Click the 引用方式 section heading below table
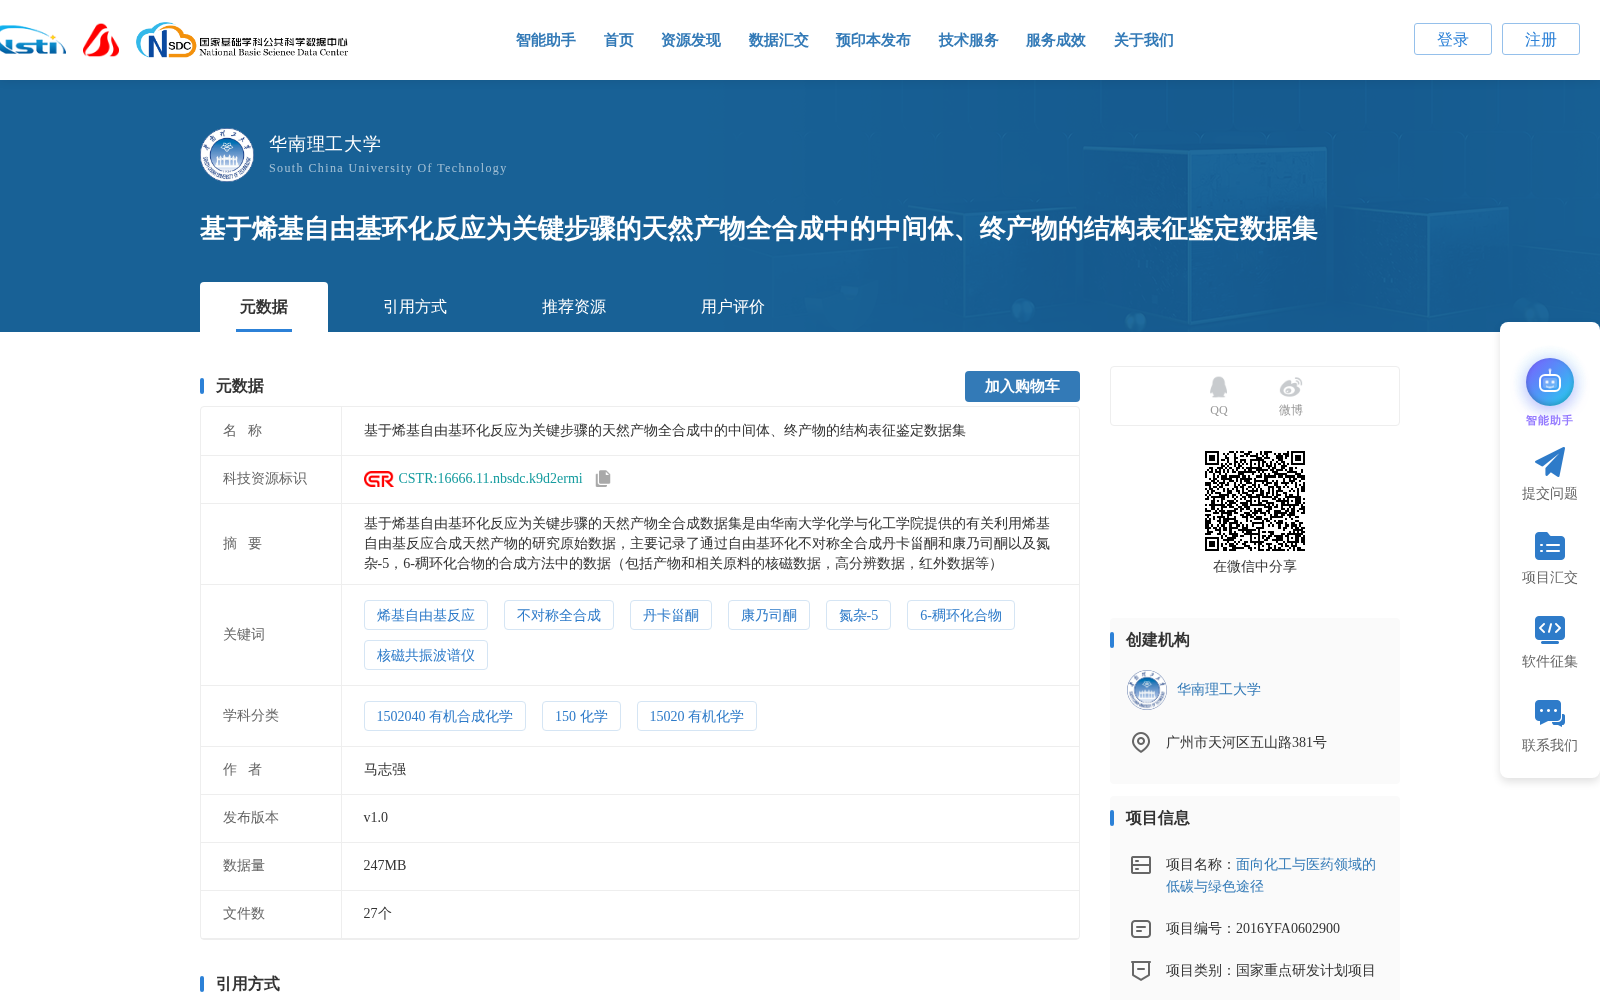The height and width of the screenshot is (1000, 1600). tap(248, 984)
